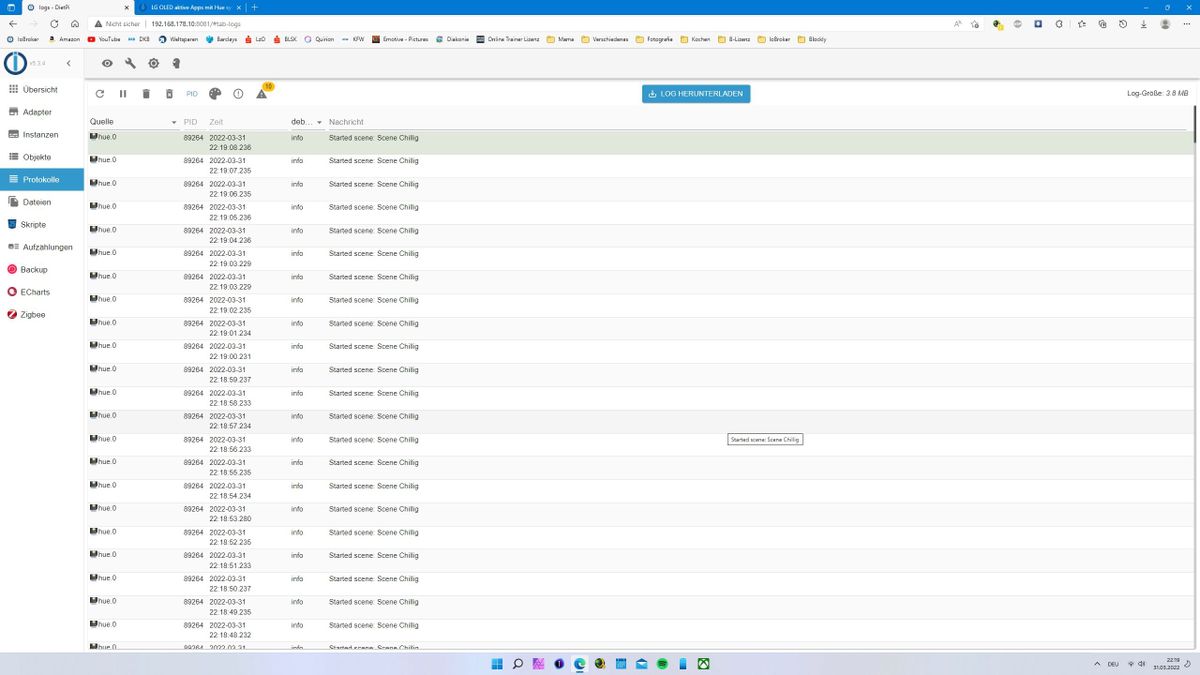Image resolution: width=1200 pixels, height=675 pixels.
Task: Collapse the sidebar with the chevron
Action: (68, 63)
